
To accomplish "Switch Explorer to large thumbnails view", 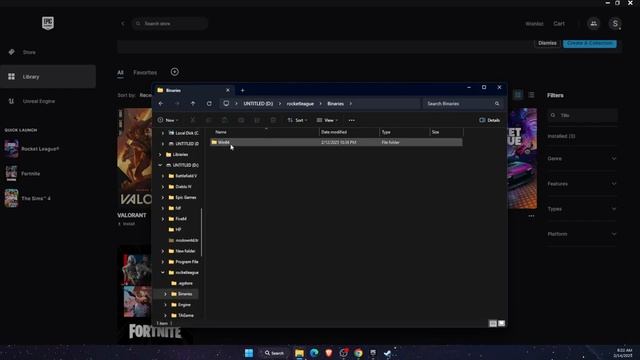I will 502,323.
